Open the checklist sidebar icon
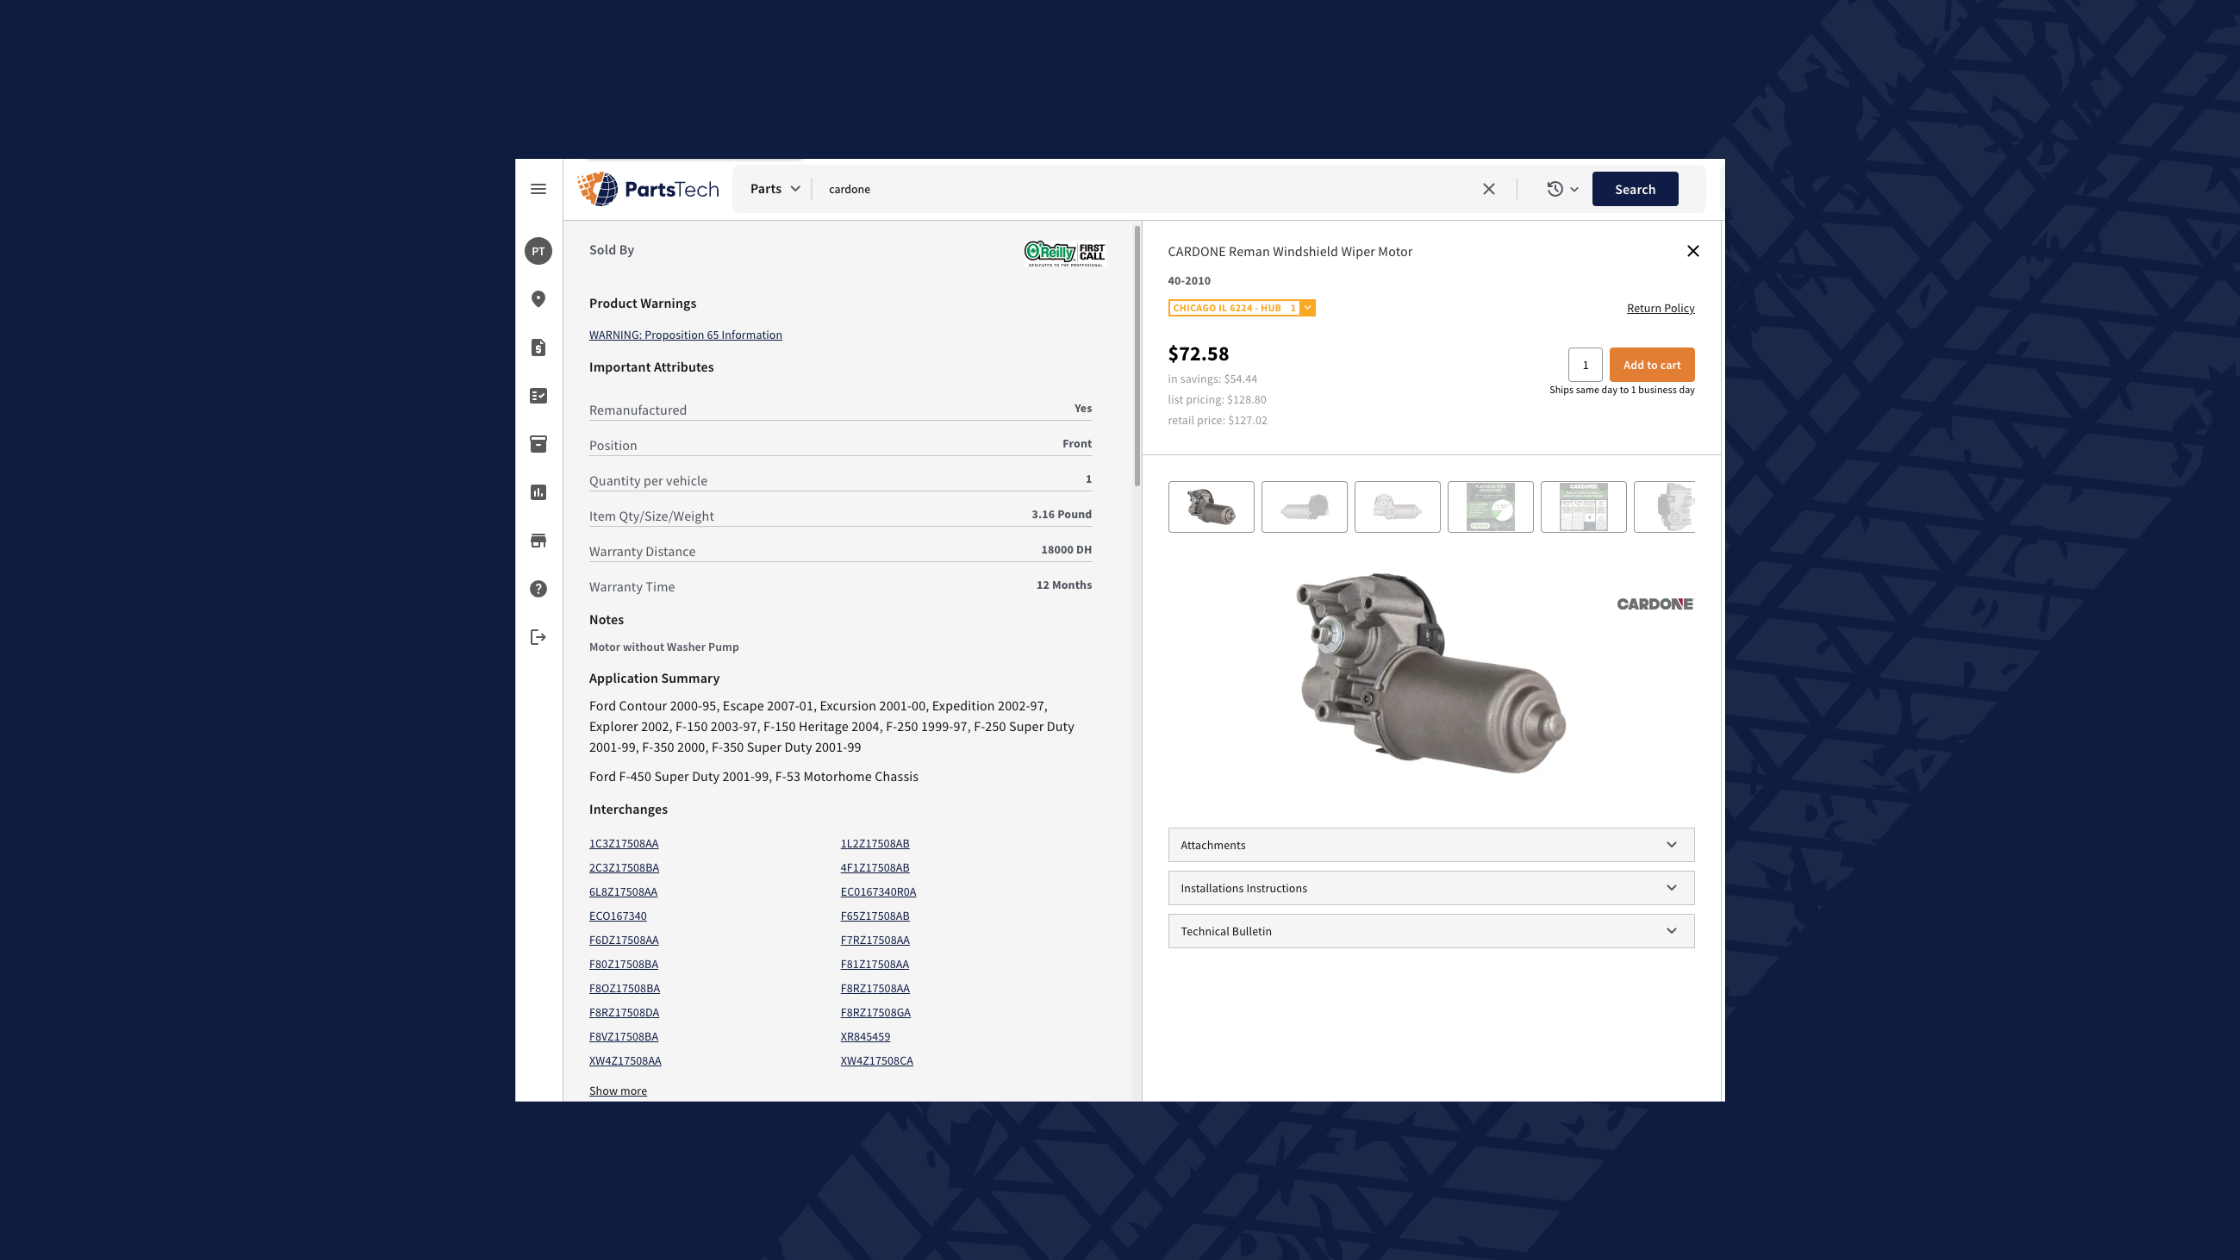The image size is (2240, 1260). click(538, 396)
